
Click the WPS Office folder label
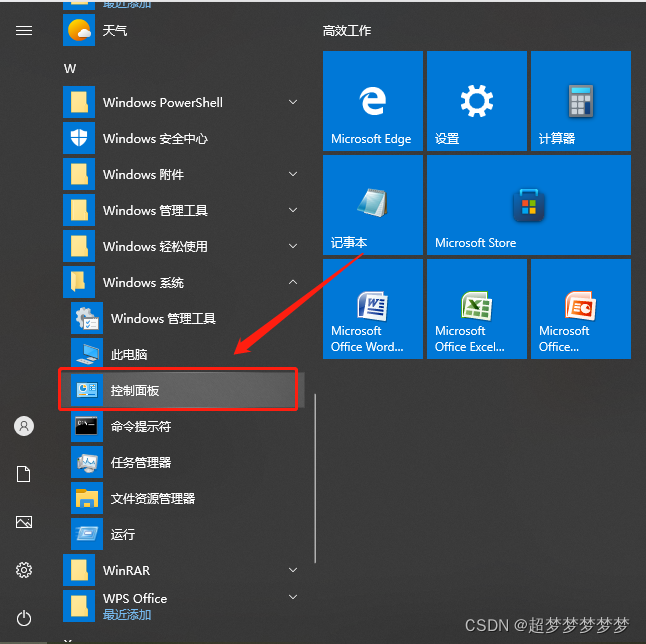click(x=135, y=598)
